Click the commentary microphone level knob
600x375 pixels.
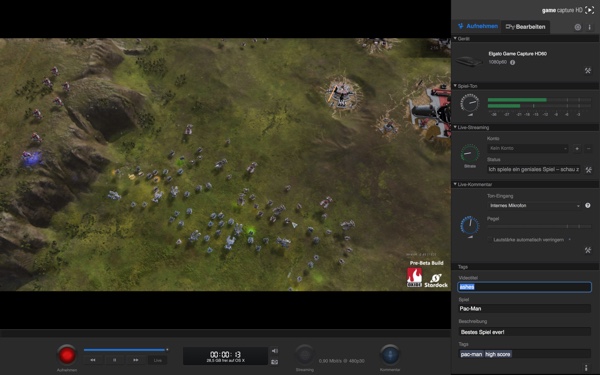click(x=470, y=225)
